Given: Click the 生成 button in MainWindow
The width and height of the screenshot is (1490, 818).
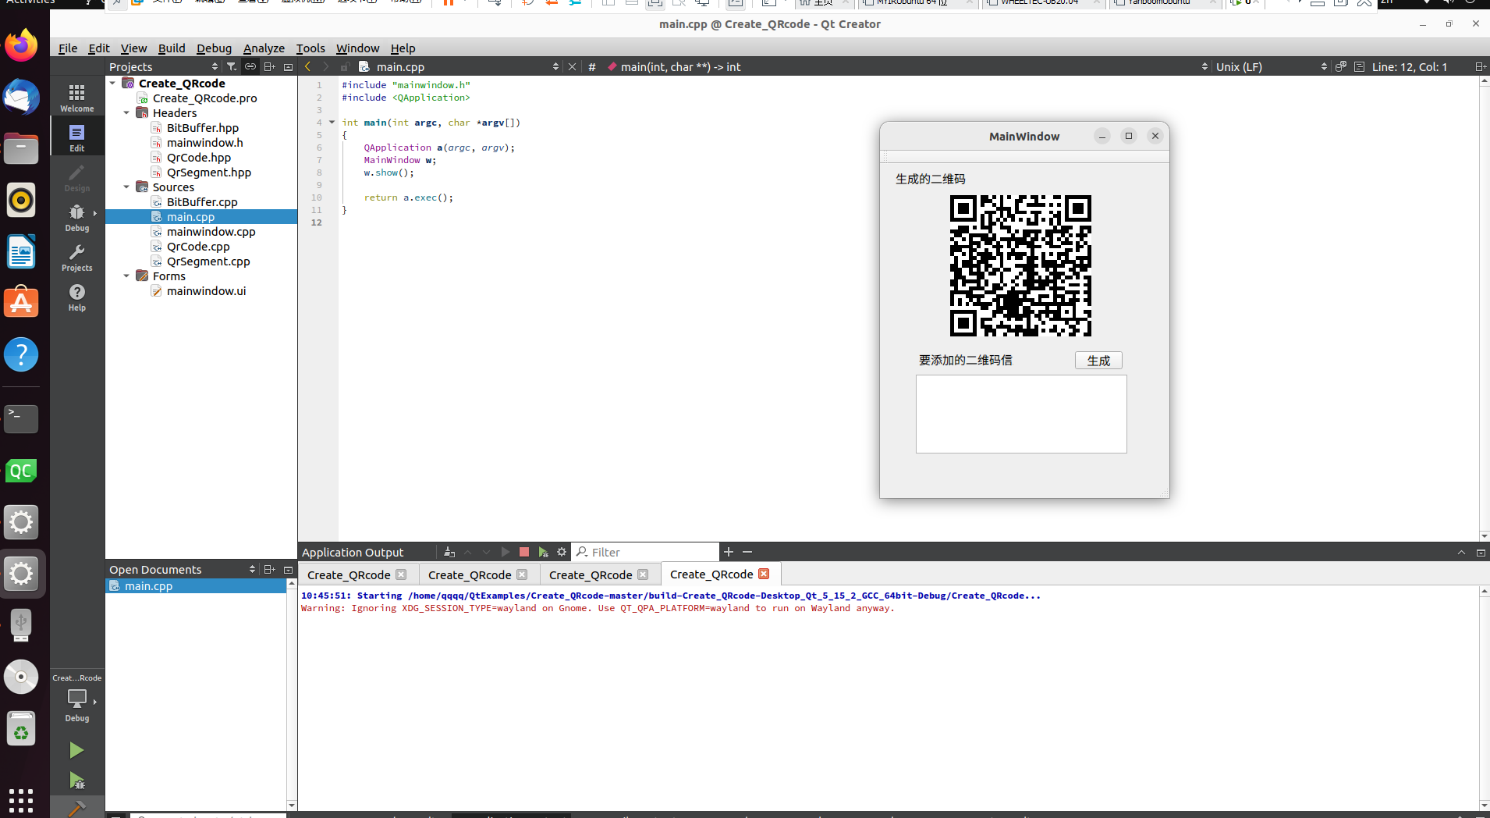Looking at the screenshot, I should [1099, 360].
